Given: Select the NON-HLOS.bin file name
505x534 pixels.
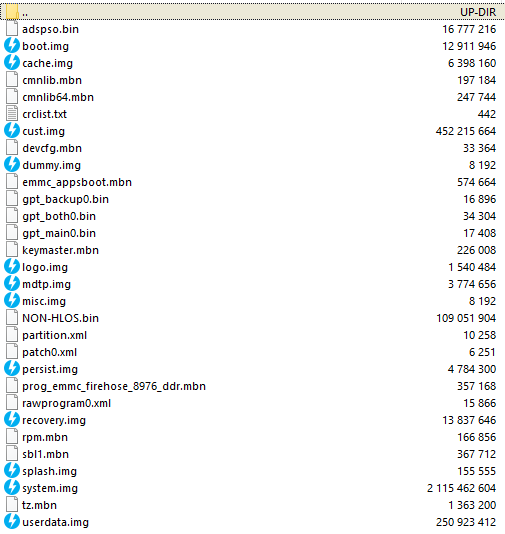Looking at the screenshot, I should coord(60,318).
